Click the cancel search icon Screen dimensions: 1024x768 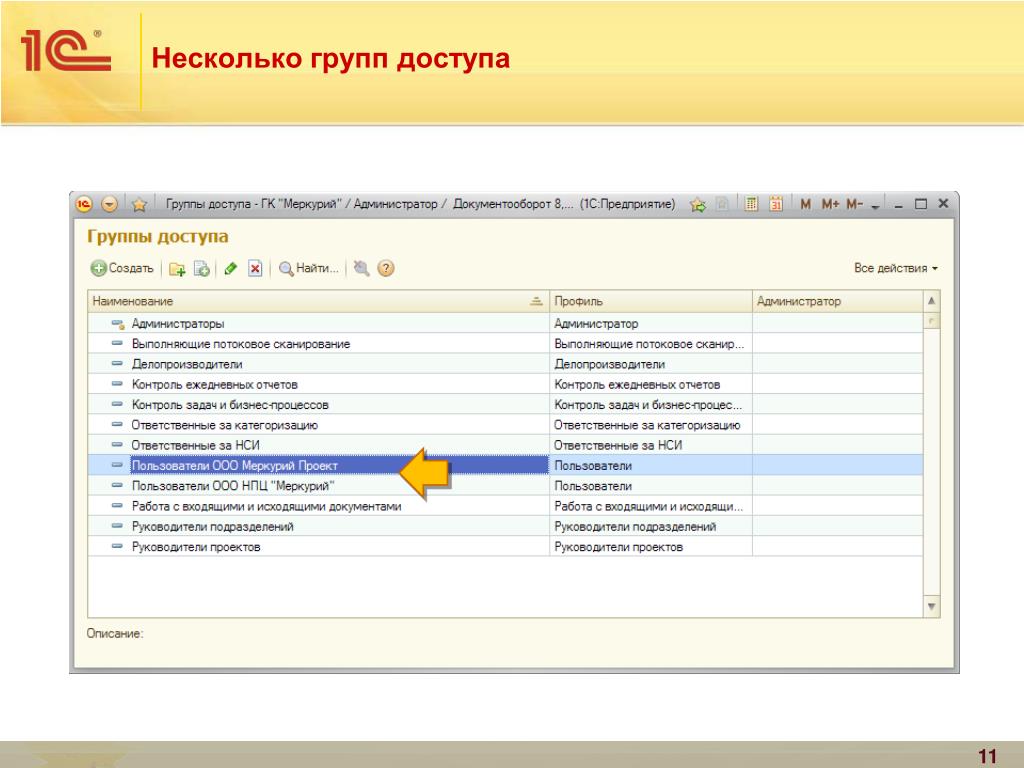click(361, 268)
